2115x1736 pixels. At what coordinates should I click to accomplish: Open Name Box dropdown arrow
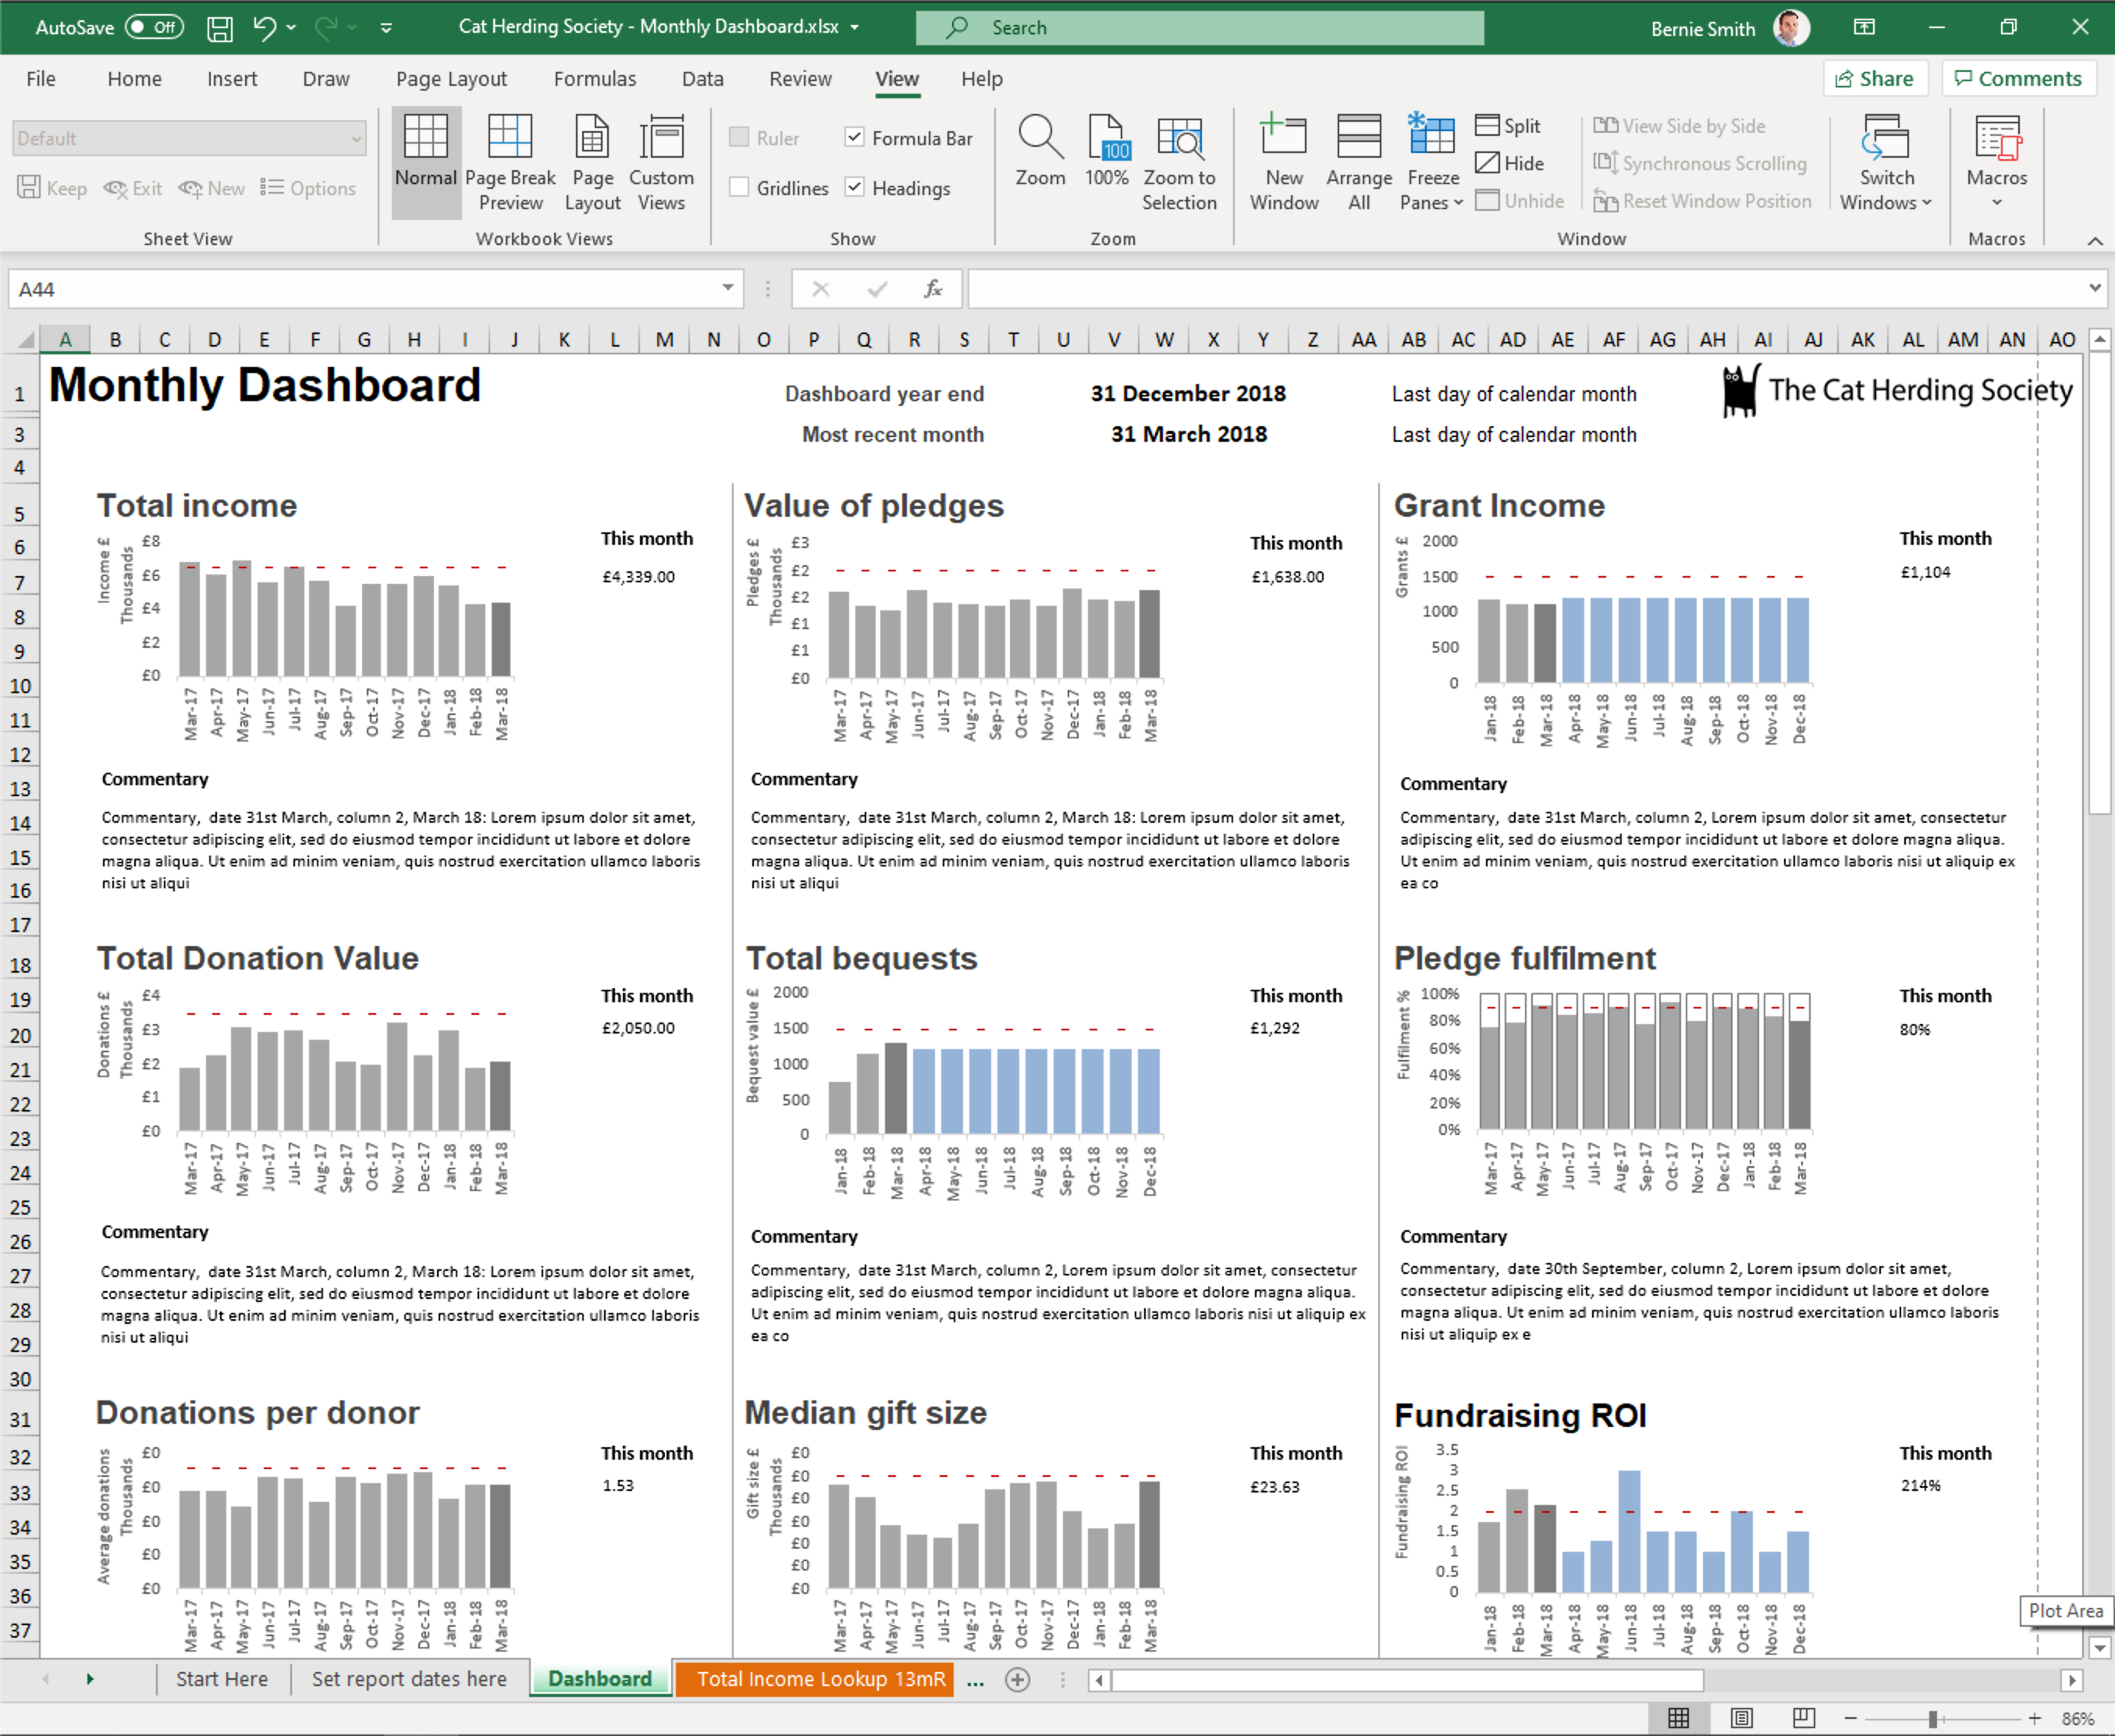tap(728, 289)
